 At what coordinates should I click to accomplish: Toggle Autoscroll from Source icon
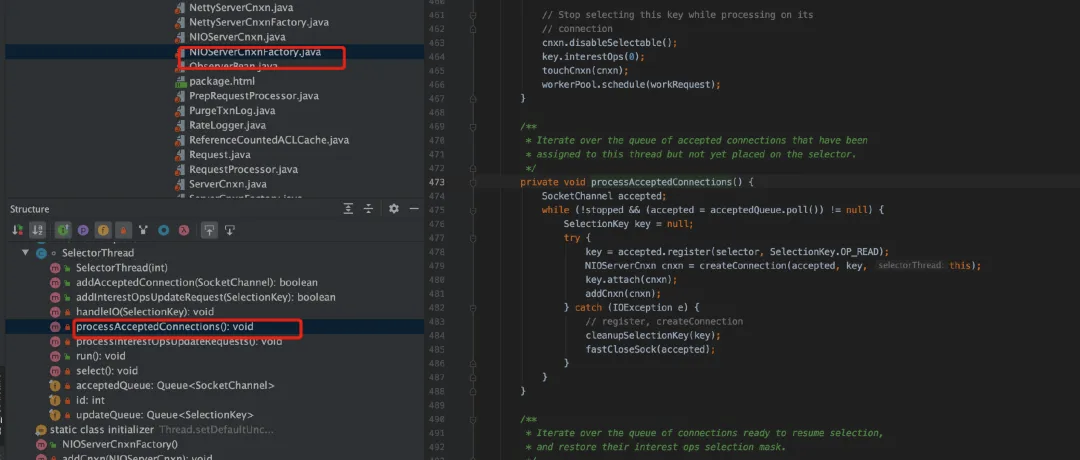coord(230,230)
